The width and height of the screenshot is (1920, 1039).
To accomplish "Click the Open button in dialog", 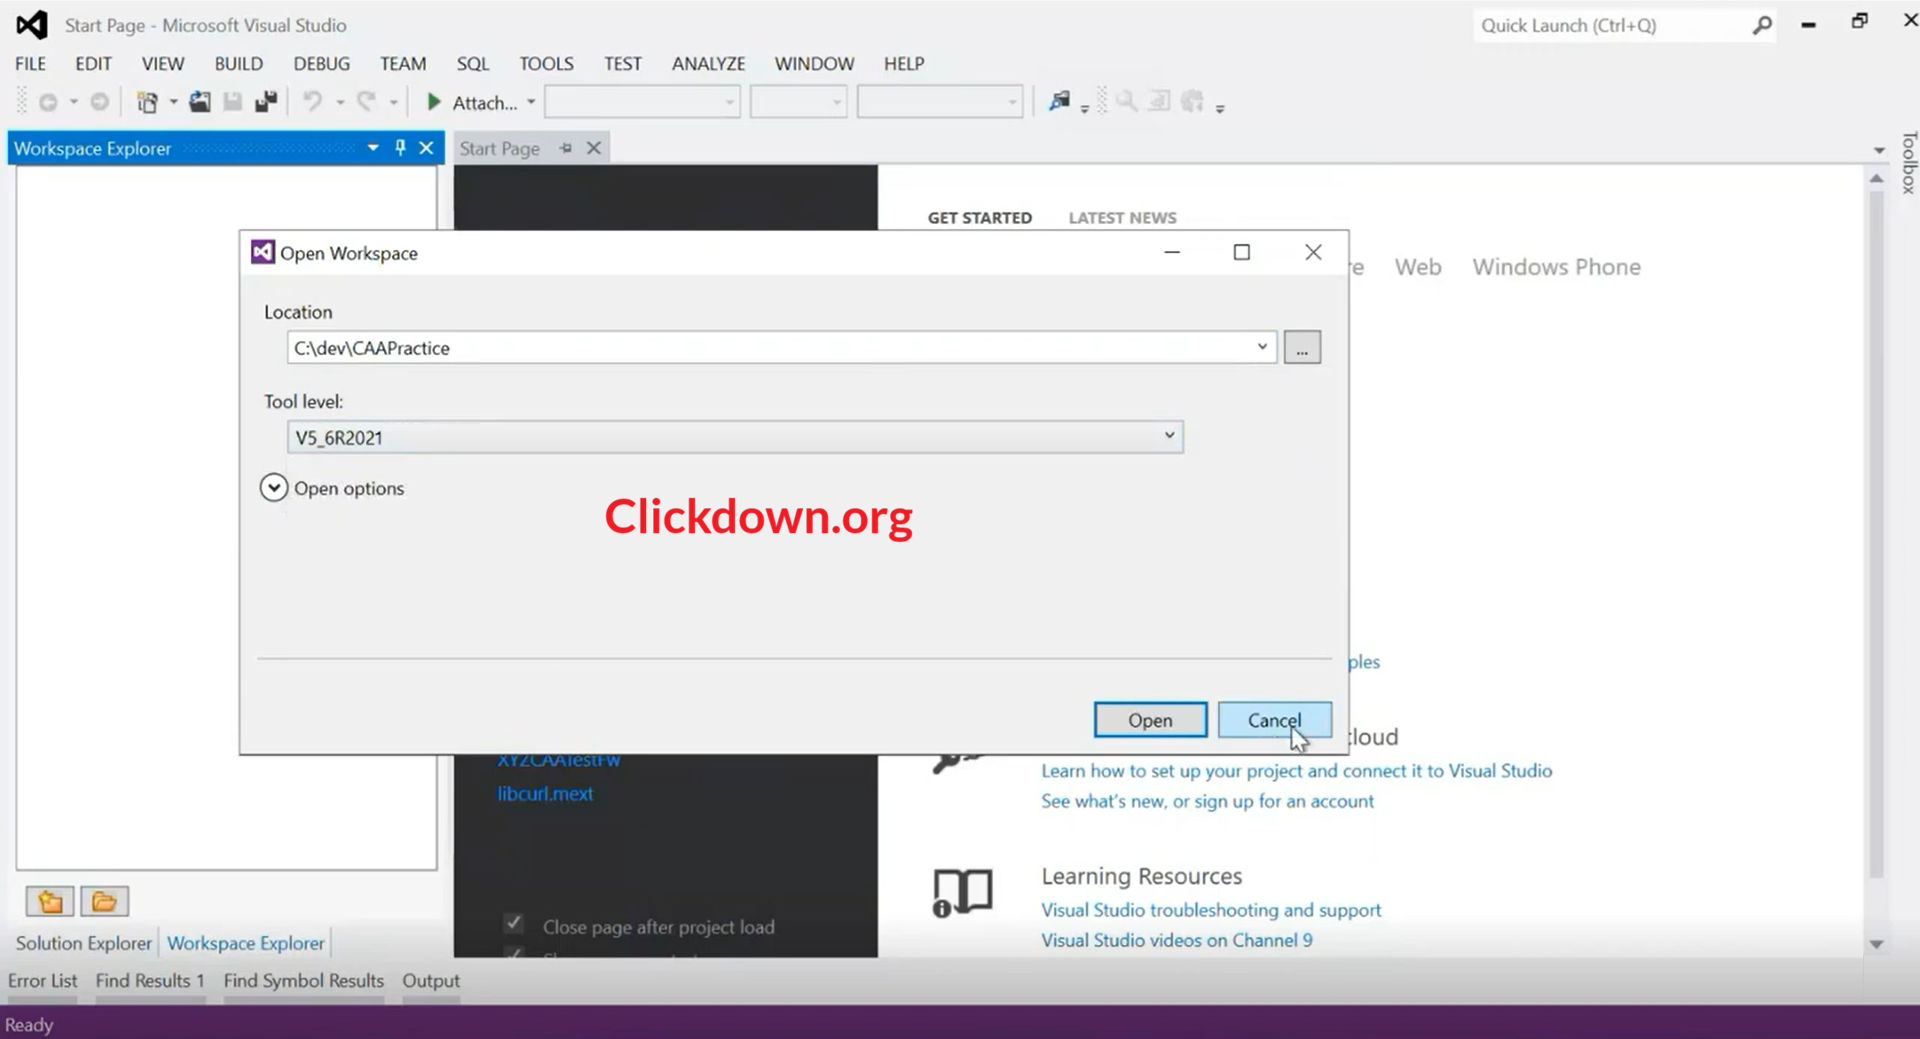I will click(1150, 720).
